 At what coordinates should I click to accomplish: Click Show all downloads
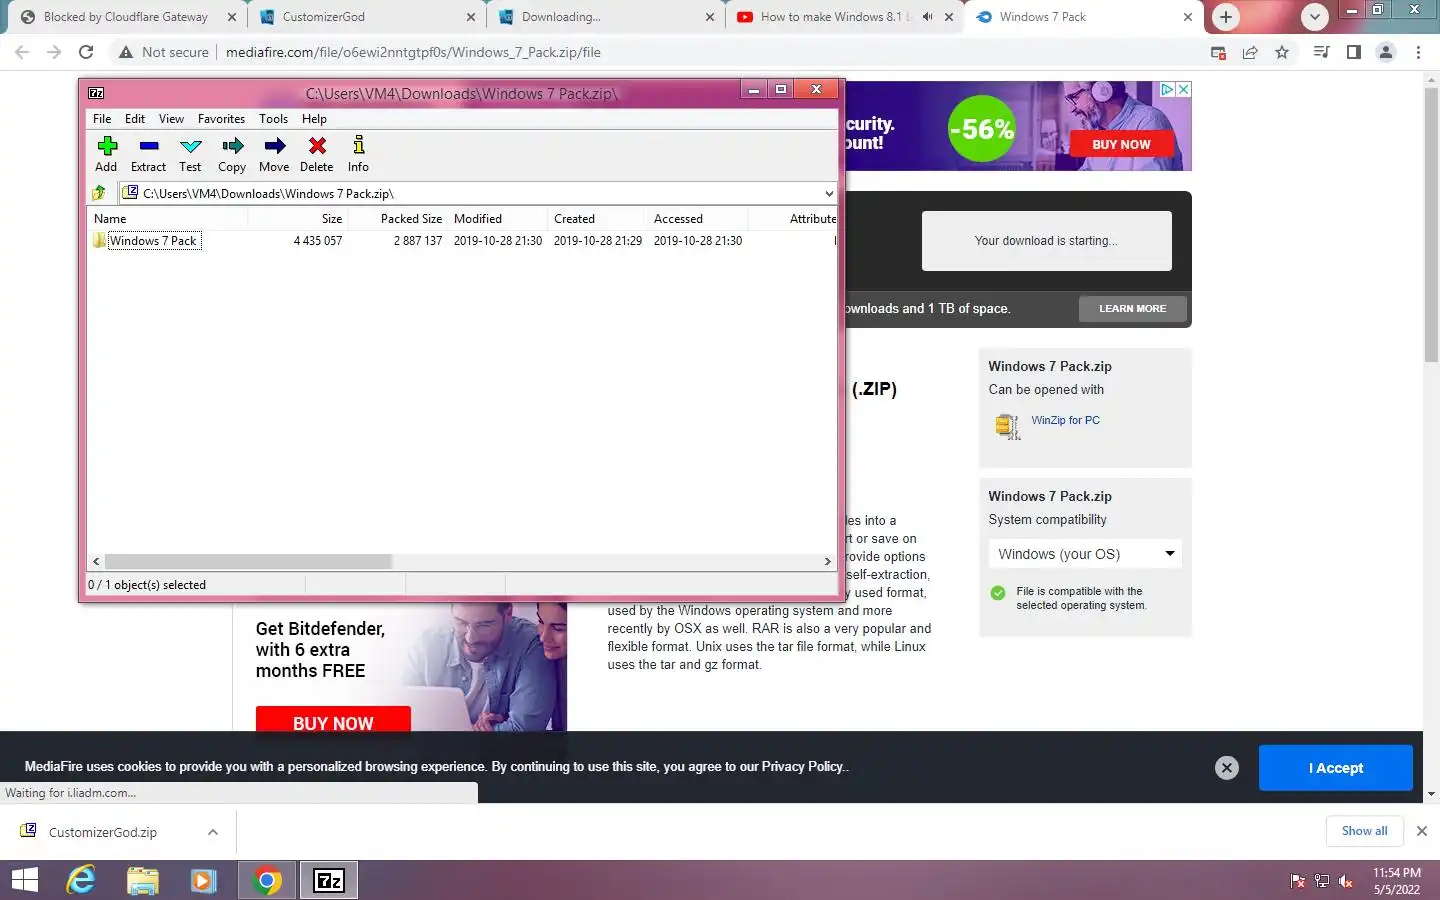(x=1365, y=831)
